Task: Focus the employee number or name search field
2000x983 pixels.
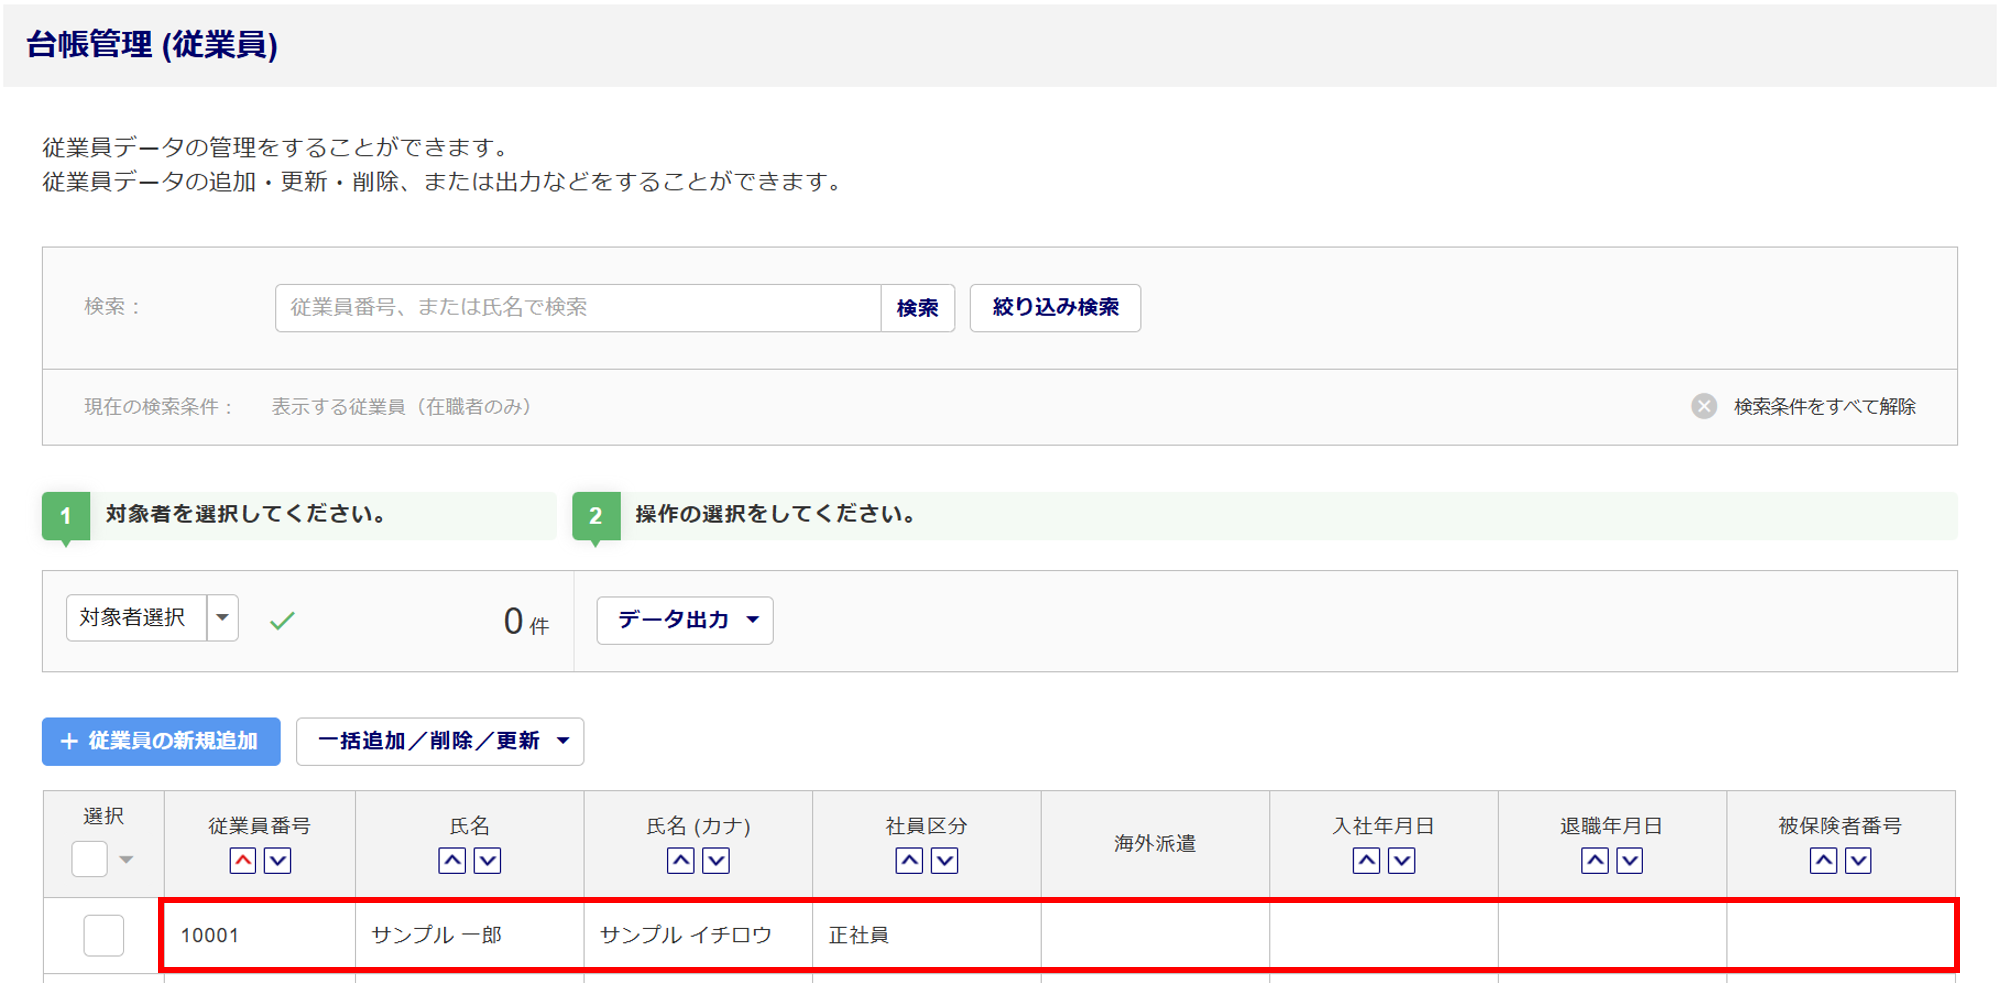Action: point(577,308)
